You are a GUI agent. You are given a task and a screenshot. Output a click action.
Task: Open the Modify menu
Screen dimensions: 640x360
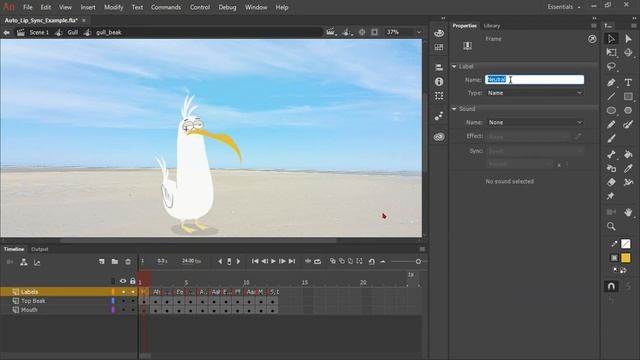click(x=113, y=7)
